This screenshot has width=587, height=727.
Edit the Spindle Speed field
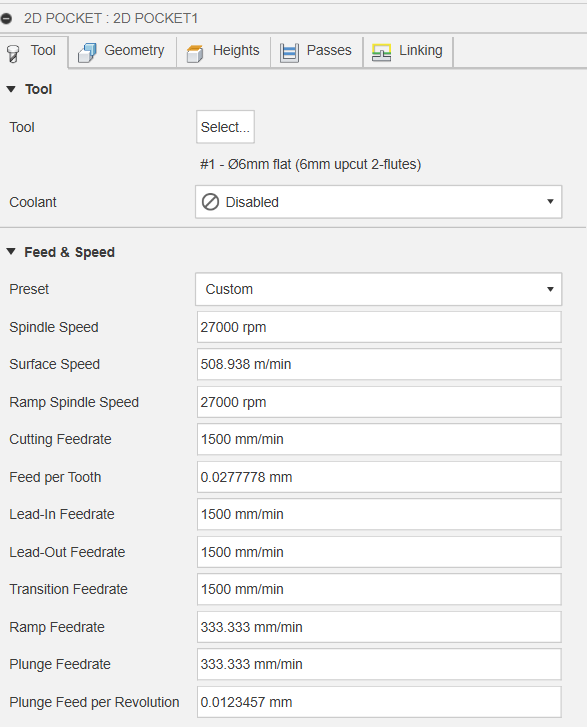point(379,327)
